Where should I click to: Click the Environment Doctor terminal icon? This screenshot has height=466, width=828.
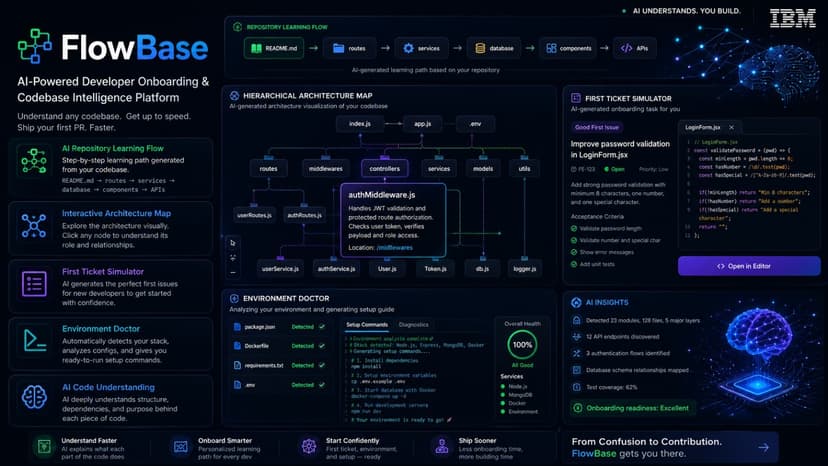pos(35,341)
